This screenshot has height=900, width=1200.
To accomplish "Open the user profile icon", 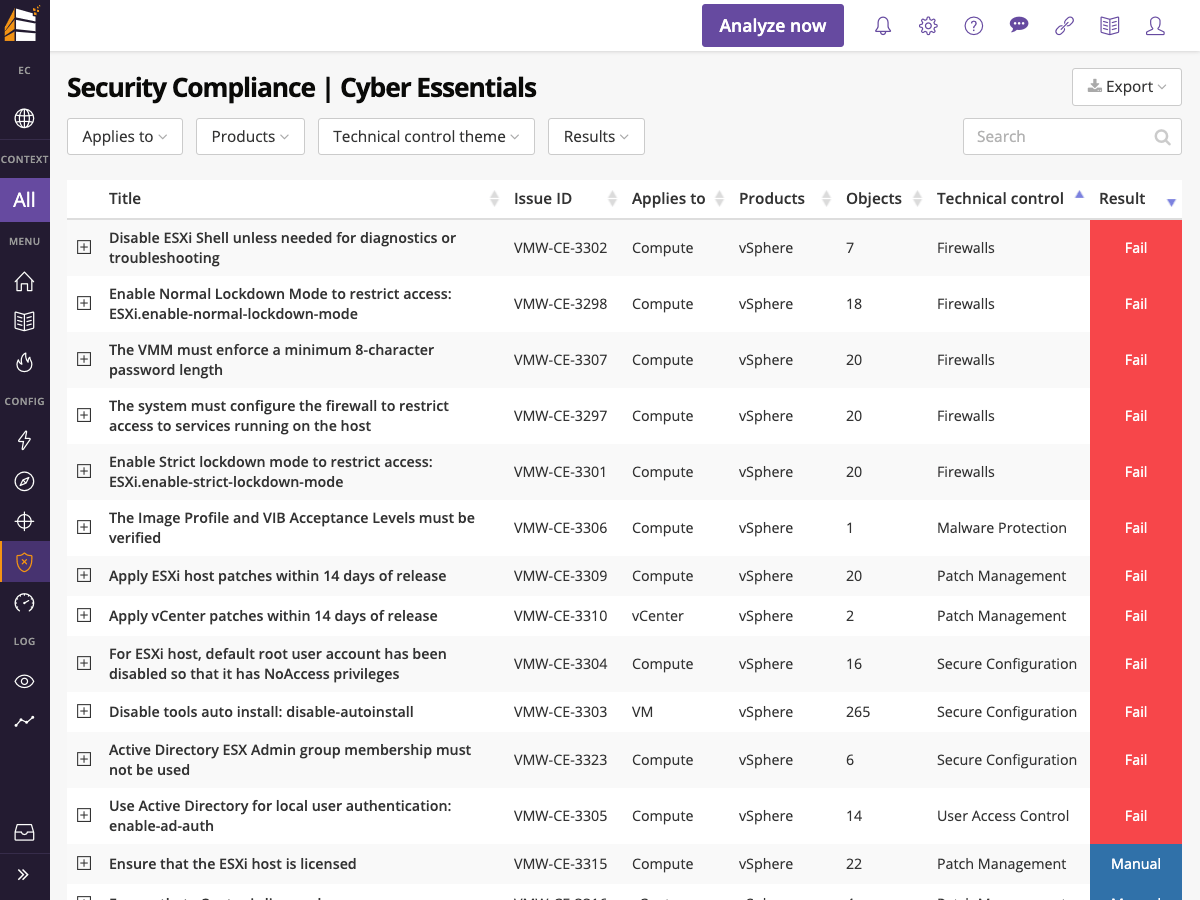I will coord(1155,26).
